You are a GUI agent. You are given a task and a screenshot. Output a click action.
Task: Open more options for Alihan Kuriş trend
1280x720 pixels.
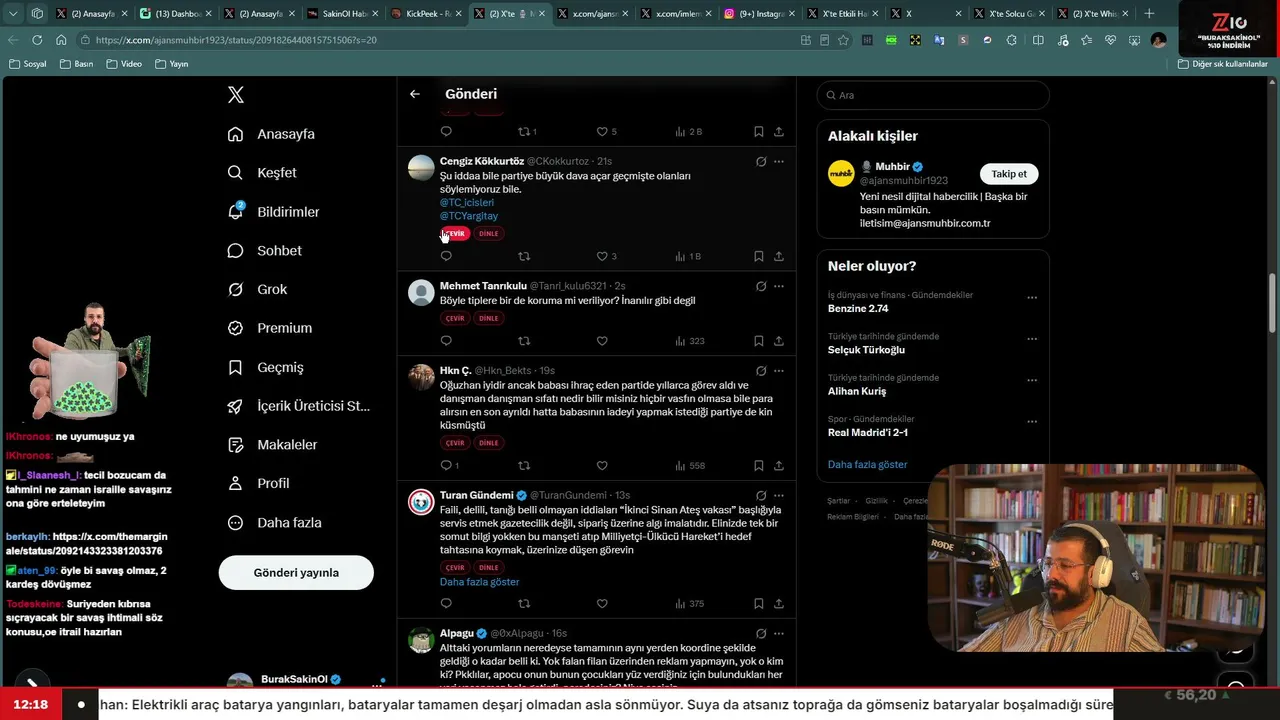(1032, 381)
